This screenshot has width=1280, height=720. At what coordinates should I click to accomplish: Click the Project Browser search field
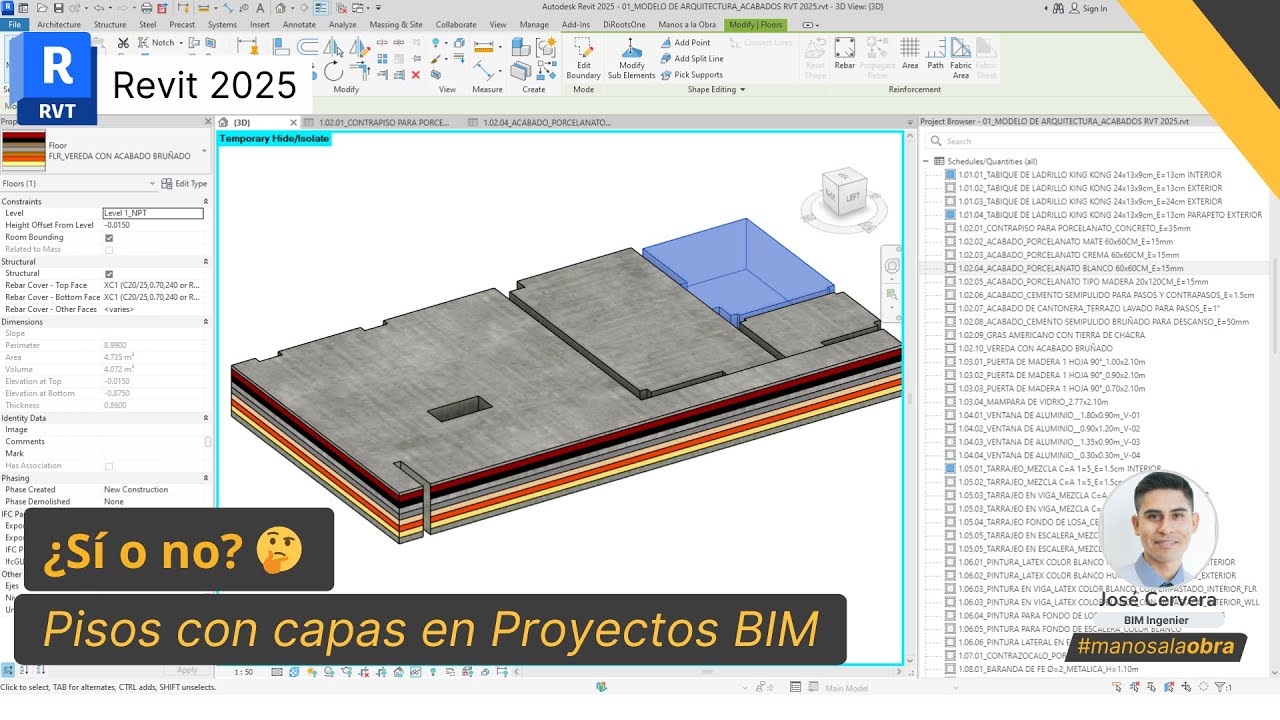point(1075,141)
